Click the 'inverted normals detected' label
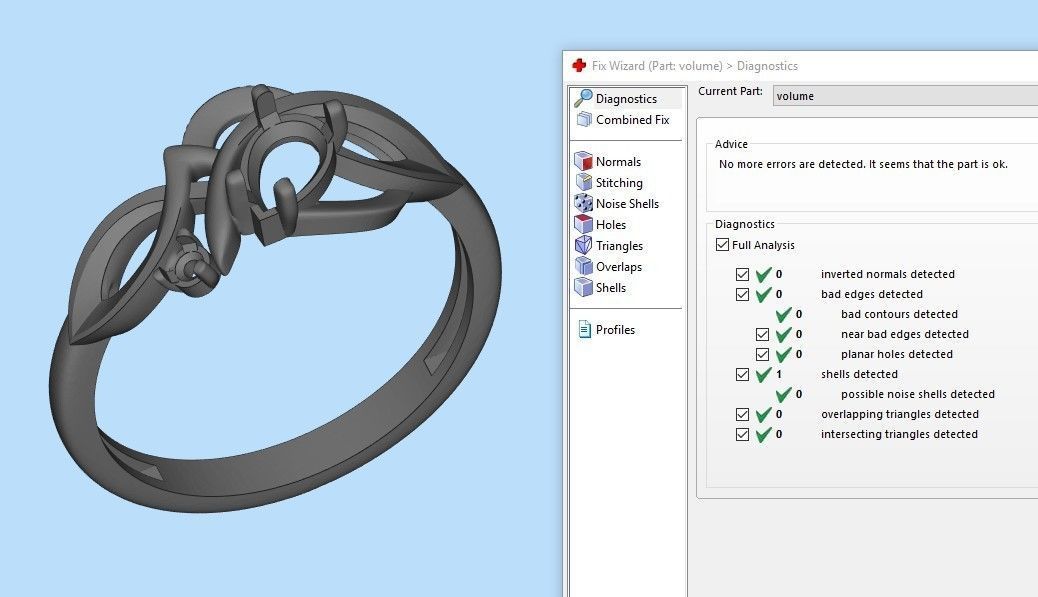 pos(888,274)
